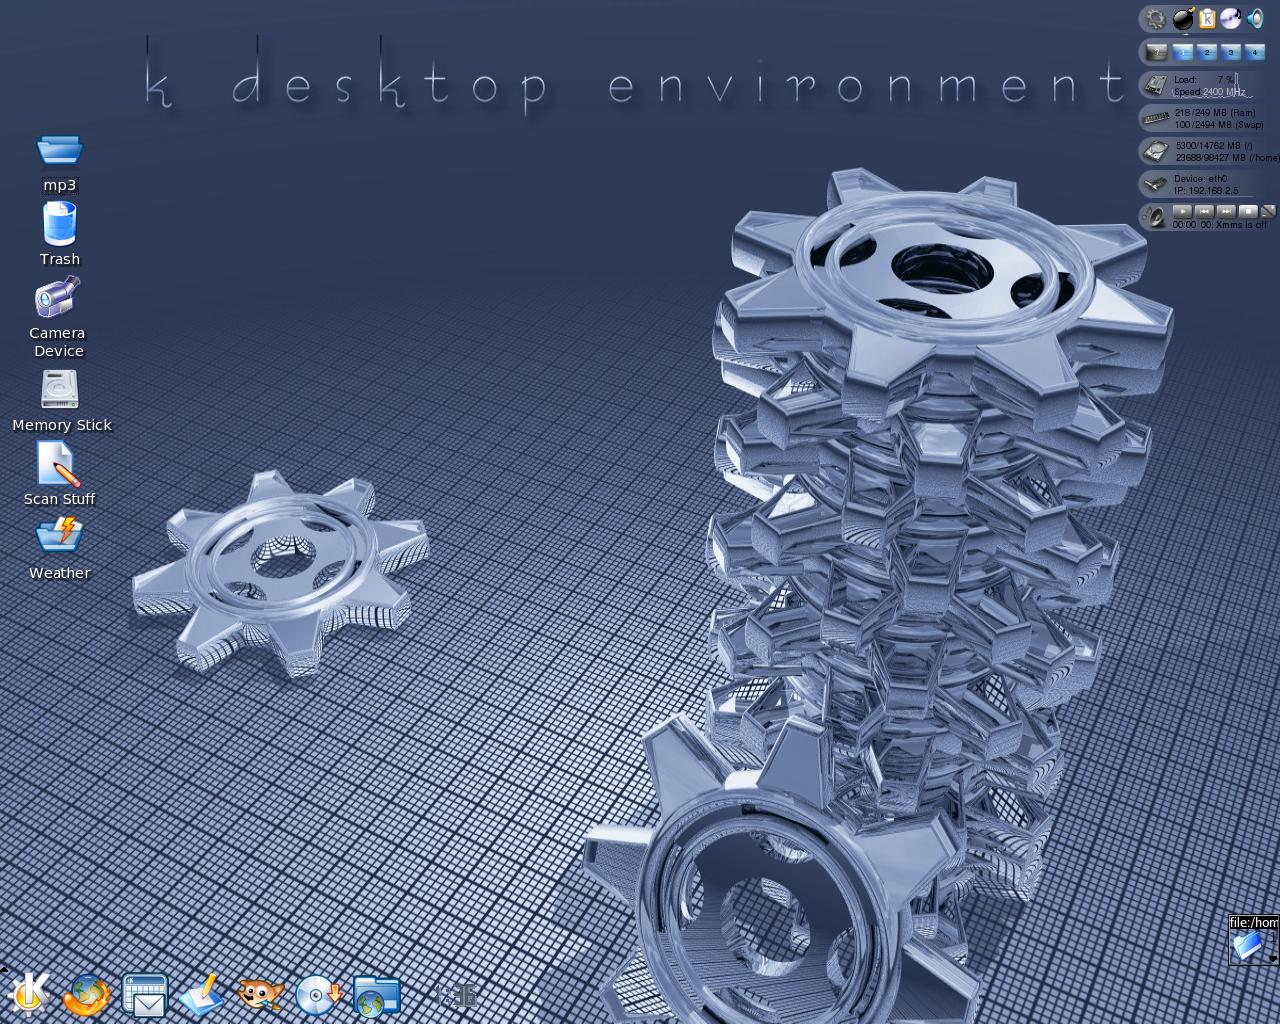Launch the Firefox browser from panel
The width and height of the screenshot is (1280, 1024).
click(87, 996)
